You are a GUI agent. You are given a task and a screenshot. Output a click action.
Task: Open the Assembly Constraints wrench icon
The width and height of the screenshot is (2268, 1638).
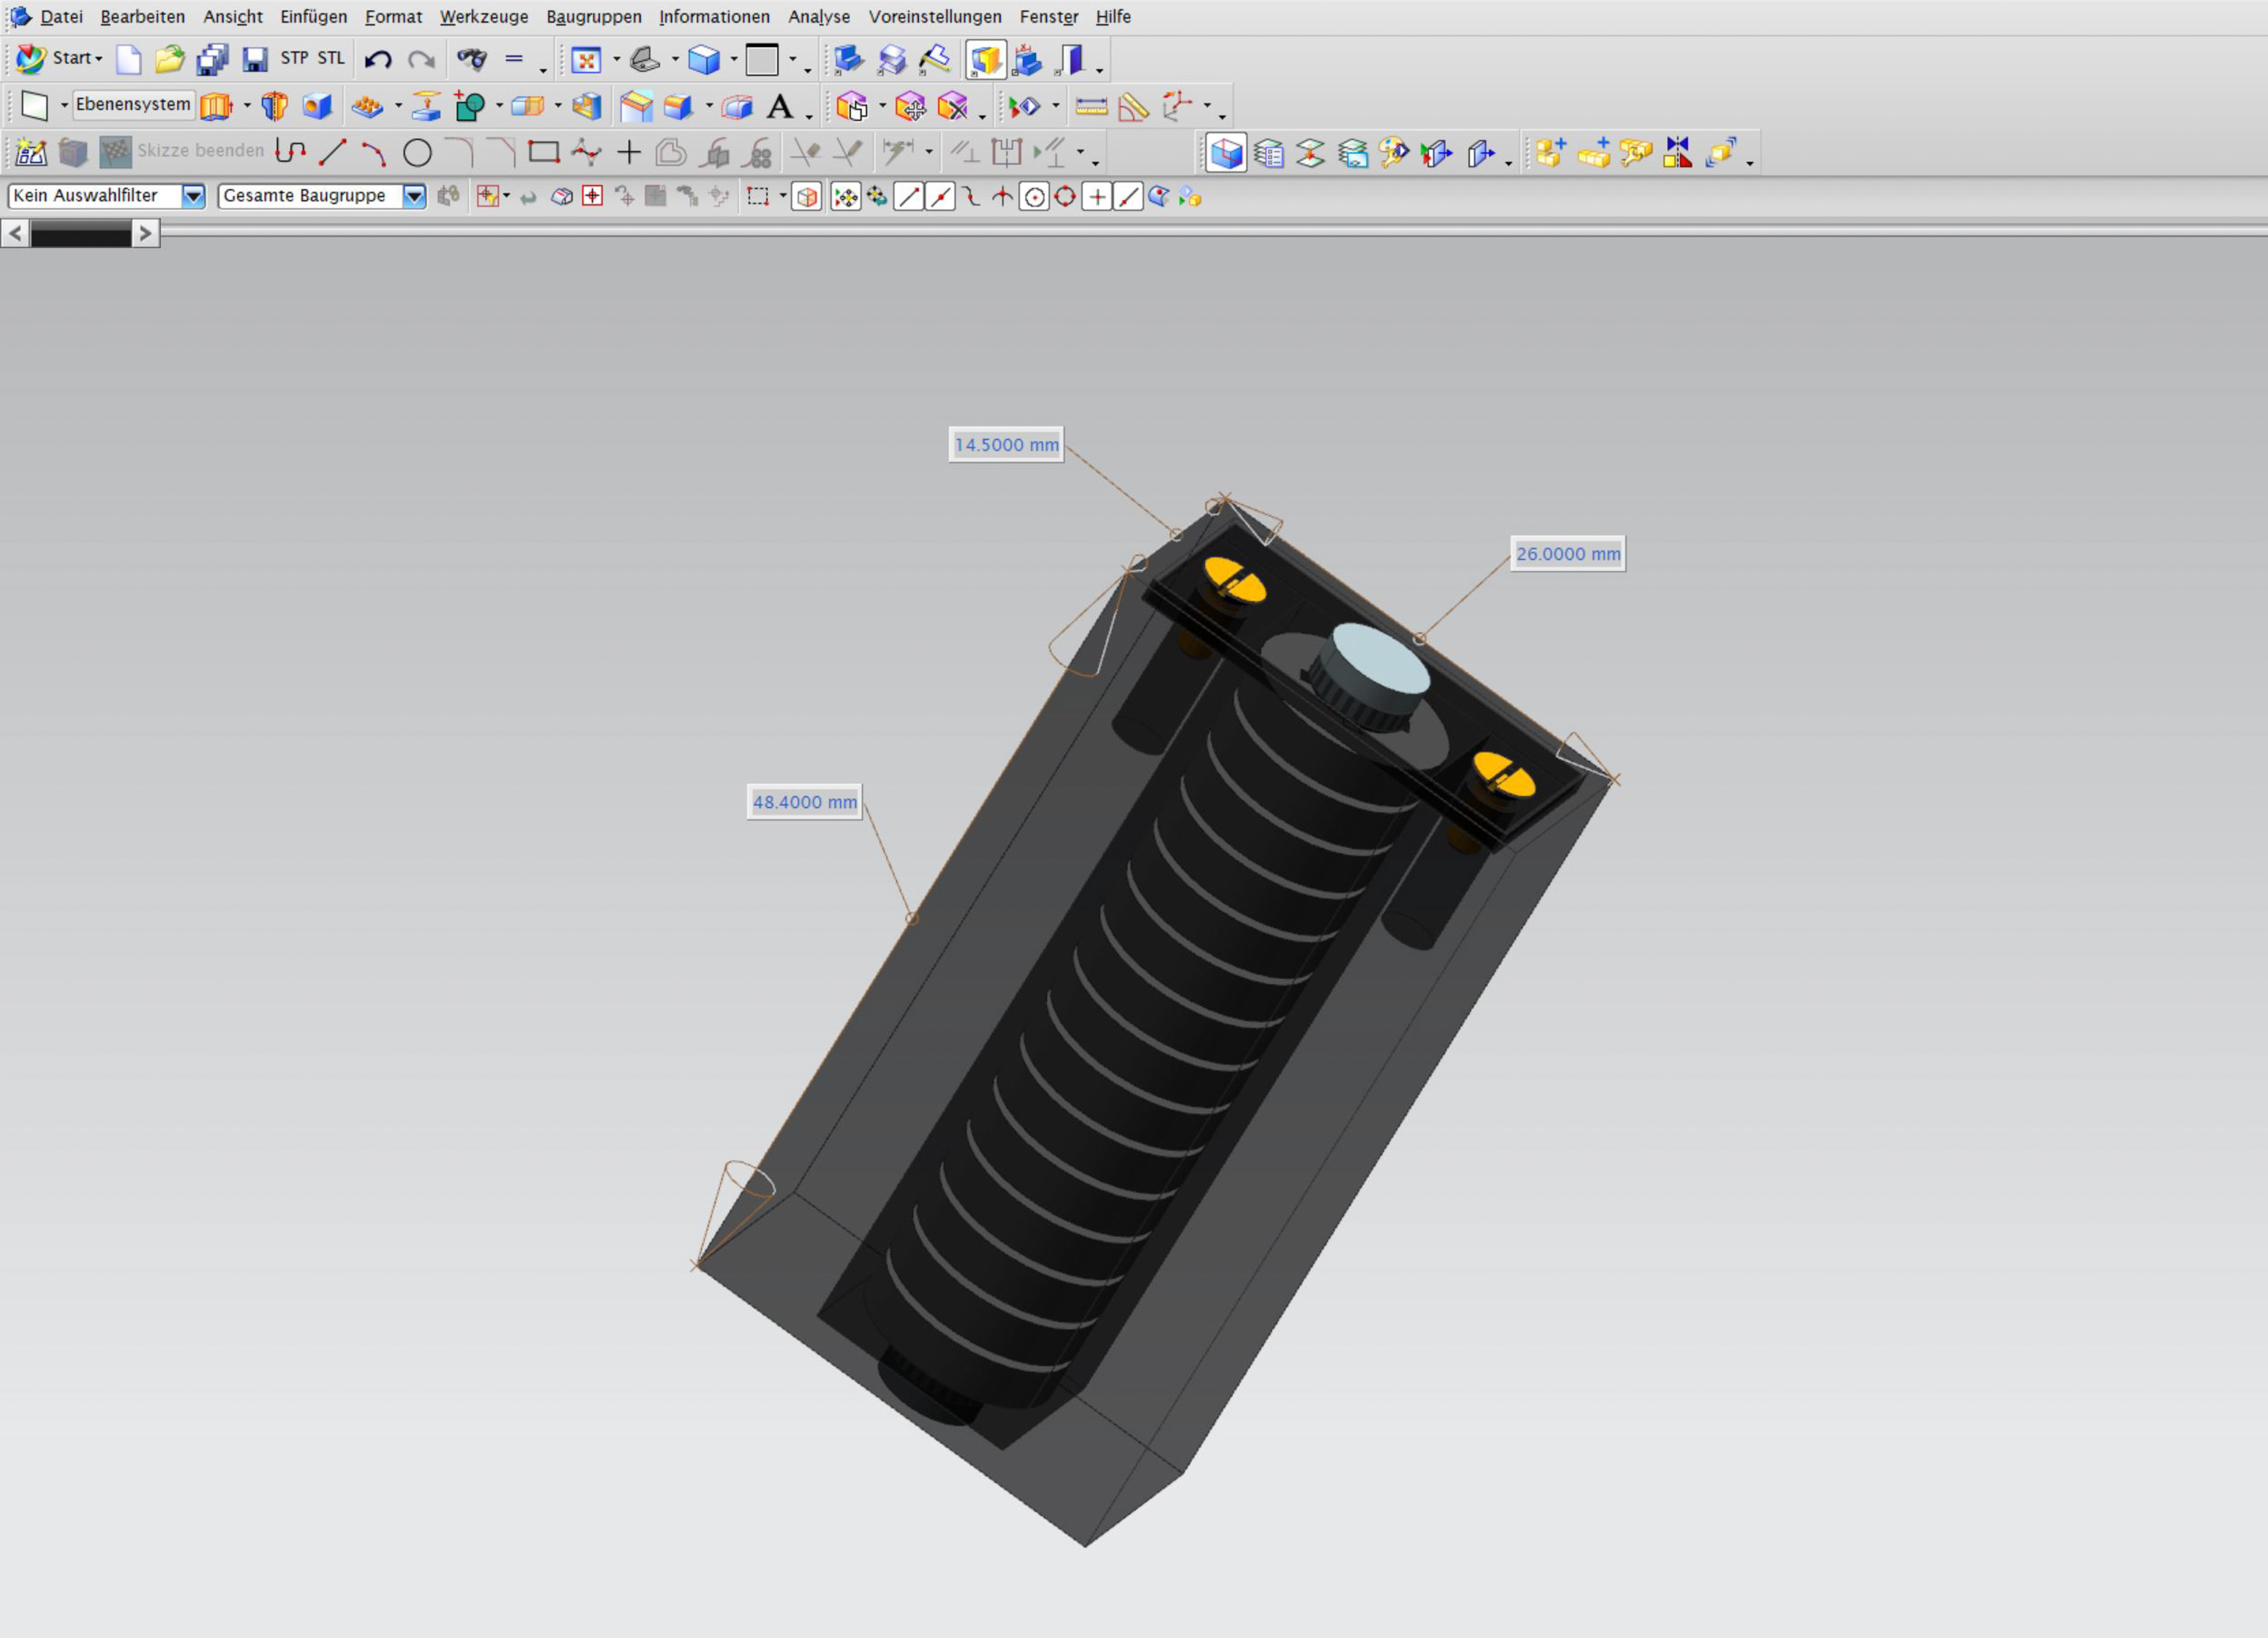tap(1635, 152)
